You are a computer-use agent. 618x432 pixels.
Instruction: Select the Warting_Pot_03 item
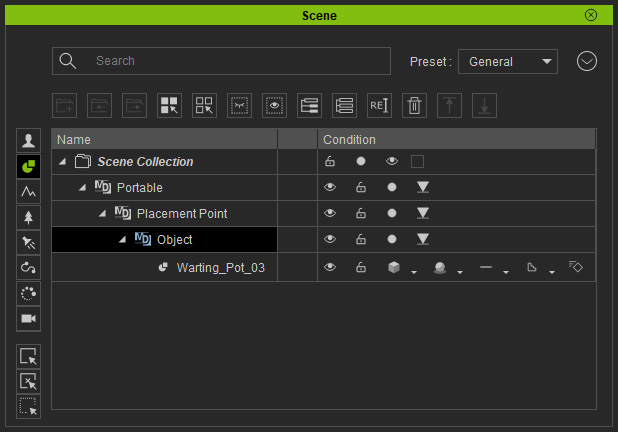(x=220, y=268)
